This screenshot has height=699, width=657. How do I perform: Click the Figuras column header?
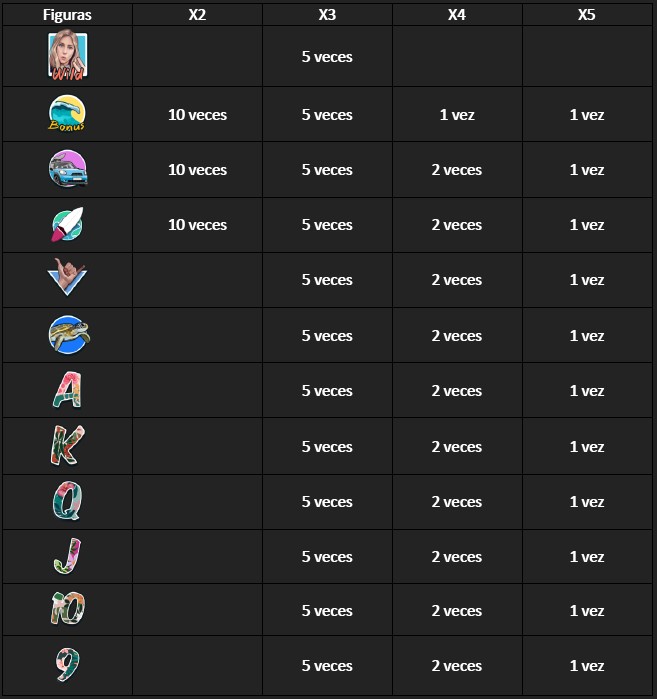(67, 15)
